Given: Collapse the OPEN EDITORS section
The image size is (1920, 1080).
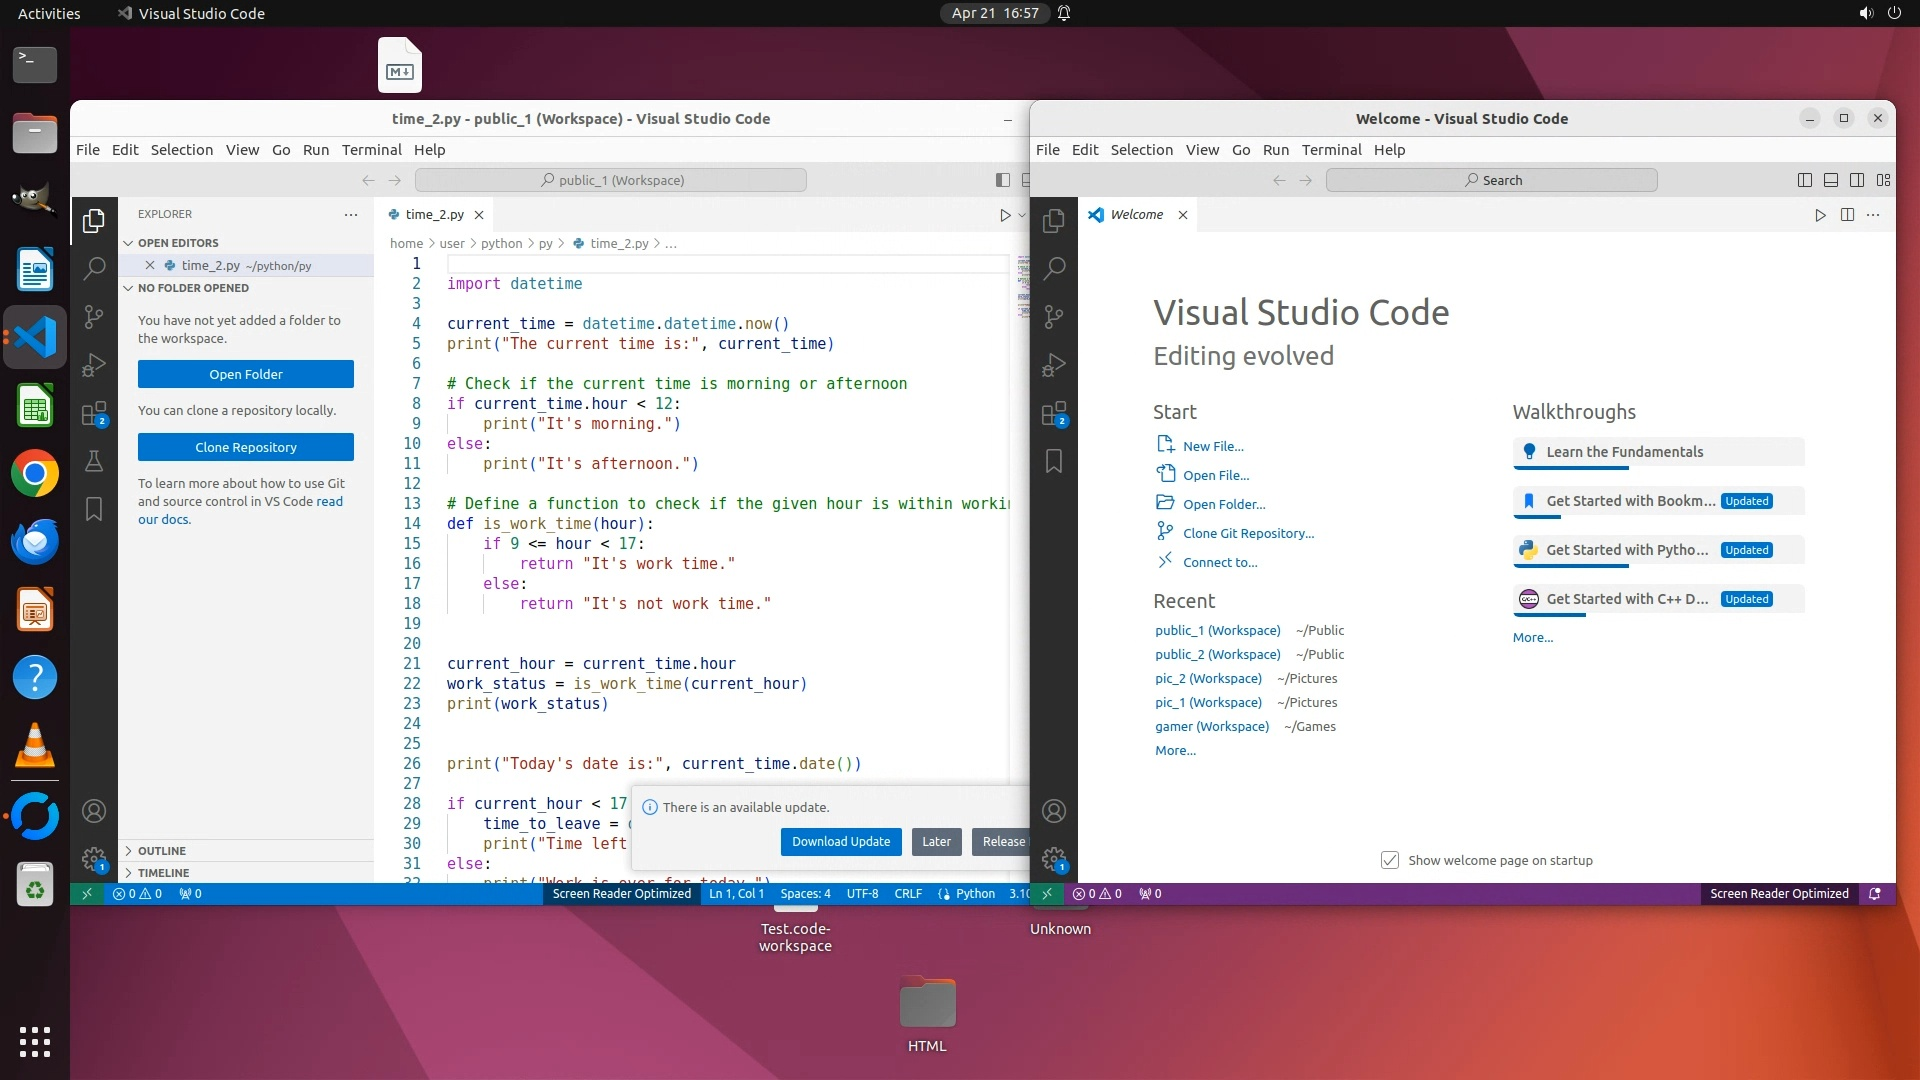Looking at the screenshot, I should click(x=178, y=243).
